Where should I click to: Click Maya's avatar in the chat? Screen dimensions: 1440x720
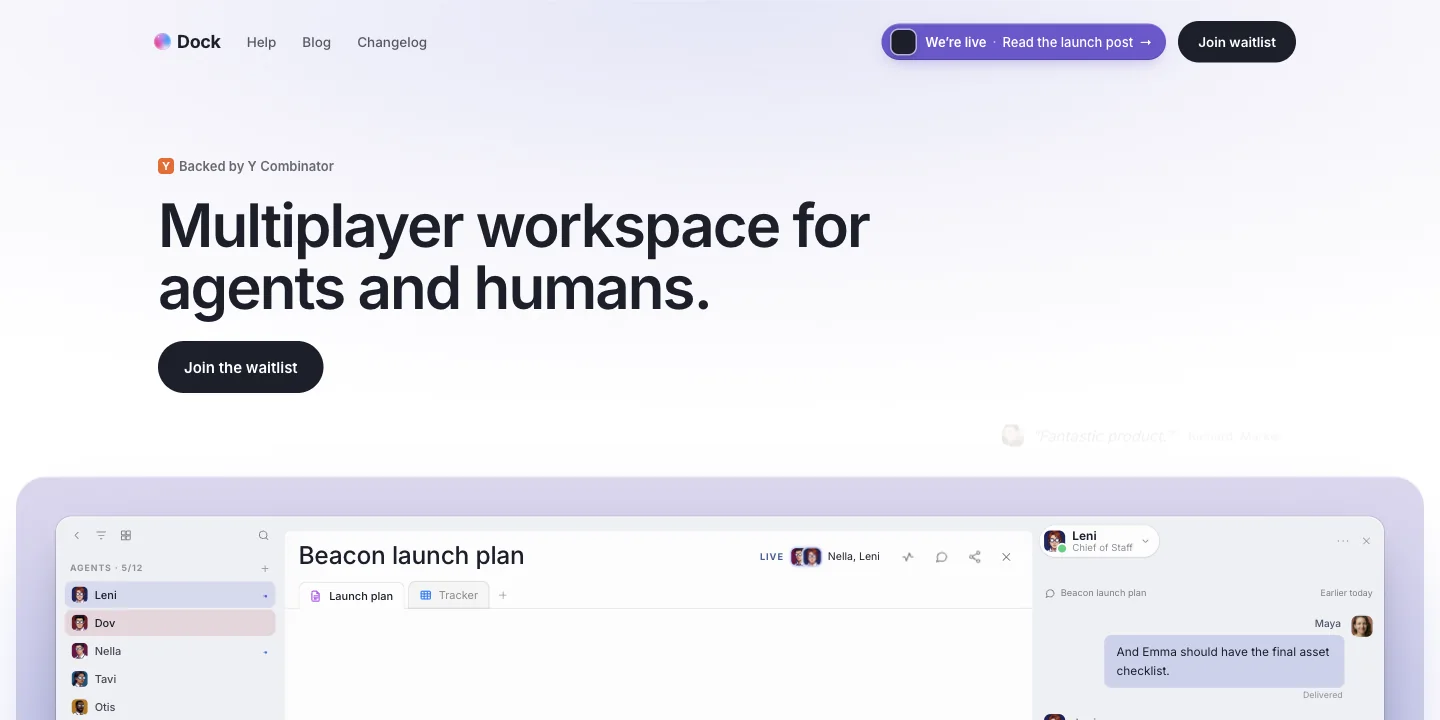[x=1362, y=626]
